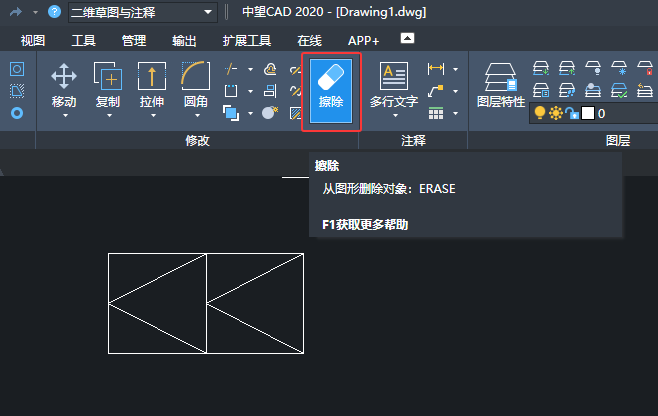
Task: Click the blue overlapping squares draw order icon
Action: click(231, 113)
